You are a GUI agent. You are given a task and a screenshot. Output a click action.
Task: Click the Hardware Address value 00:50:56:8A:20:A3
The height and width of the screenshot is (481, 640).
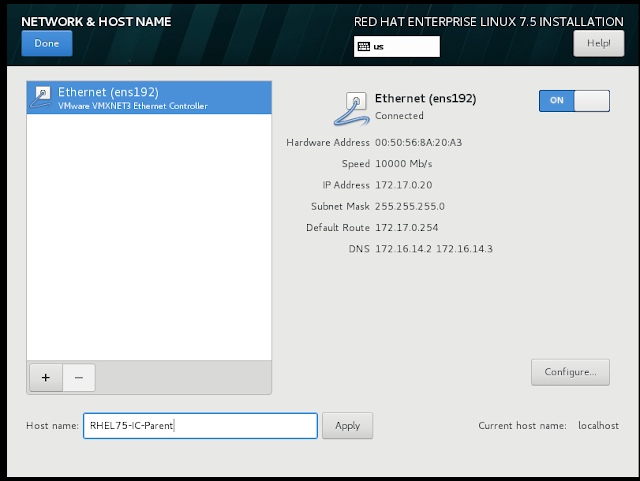pos(418,143)
